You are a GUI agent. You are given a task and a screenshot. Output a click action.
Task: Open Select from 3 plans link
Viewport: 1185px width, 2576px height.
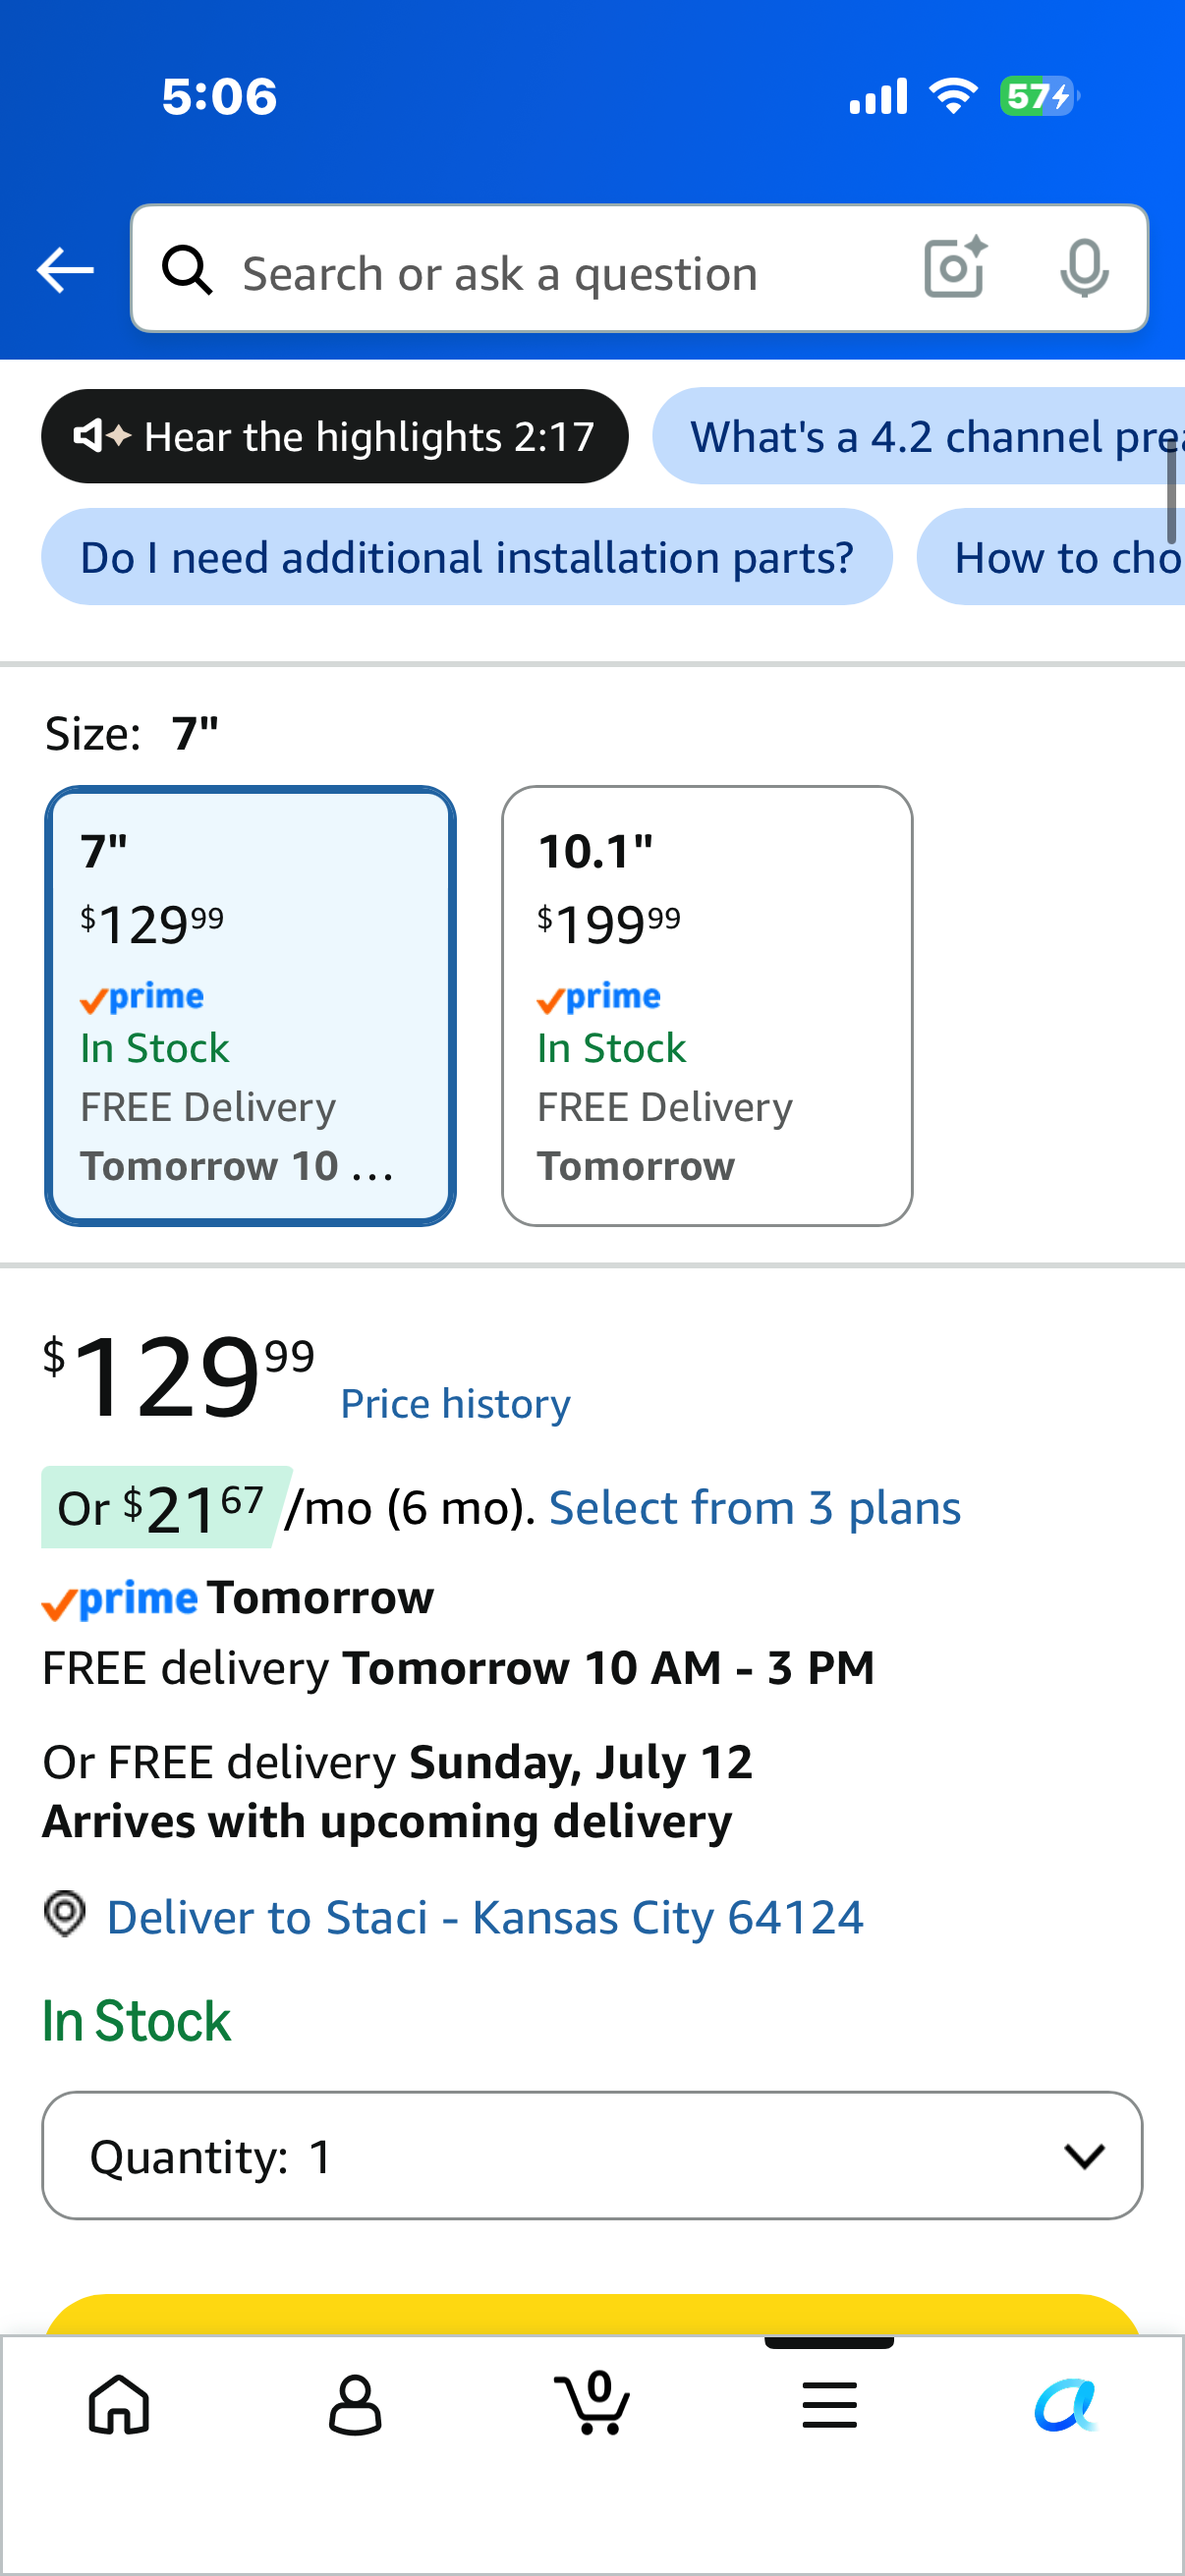[x=755, y=1507]
